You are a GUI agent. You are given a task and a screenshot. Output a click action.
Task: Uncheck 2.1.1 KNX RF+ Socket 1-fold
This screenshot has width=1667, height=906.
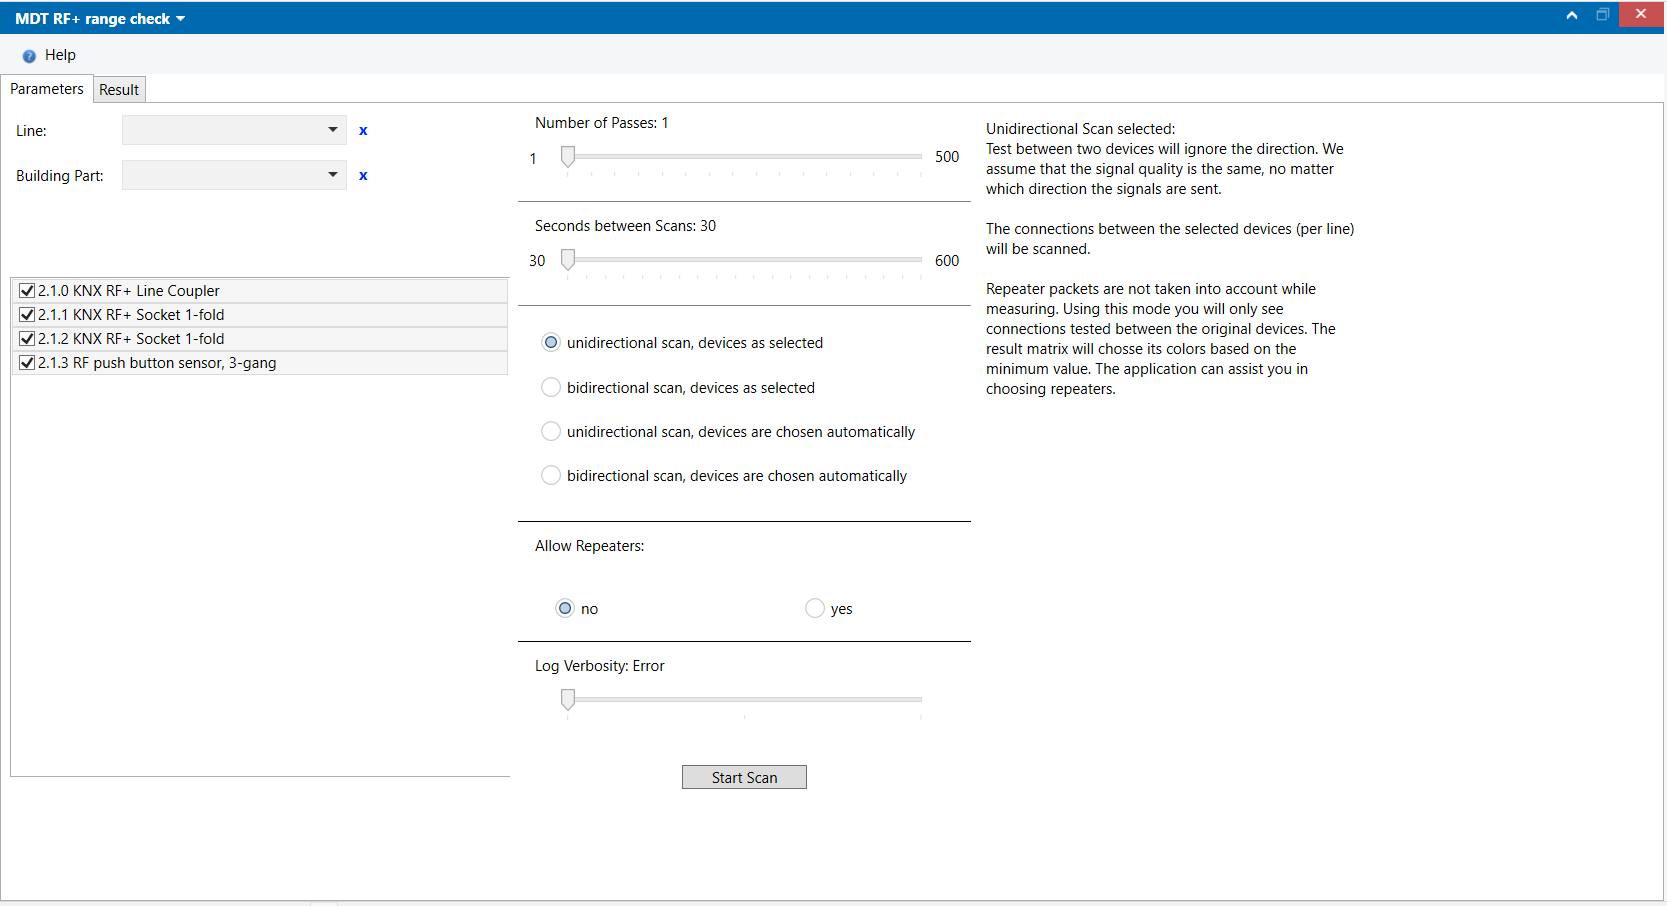click(x=27, y=315)
